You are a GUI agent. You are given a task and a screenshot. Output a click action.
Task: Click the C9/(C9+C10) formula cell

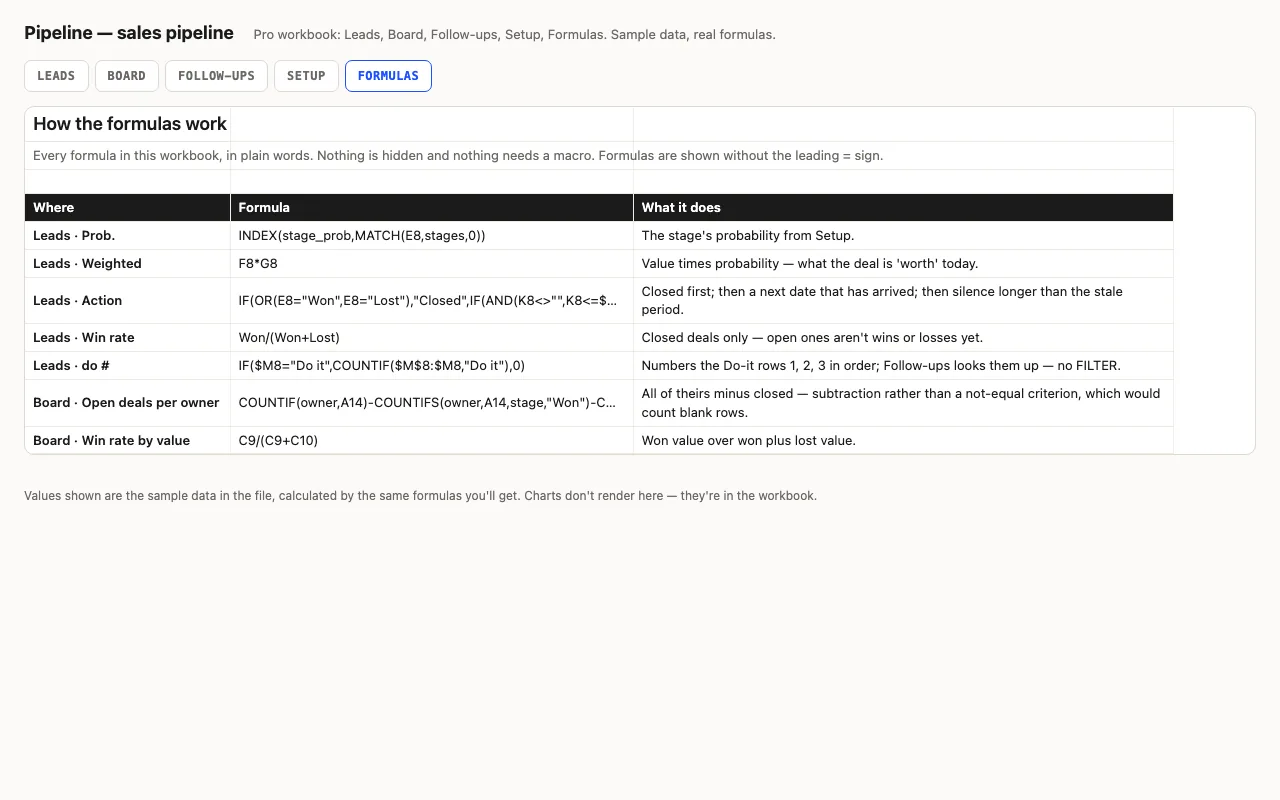[432, 440]
